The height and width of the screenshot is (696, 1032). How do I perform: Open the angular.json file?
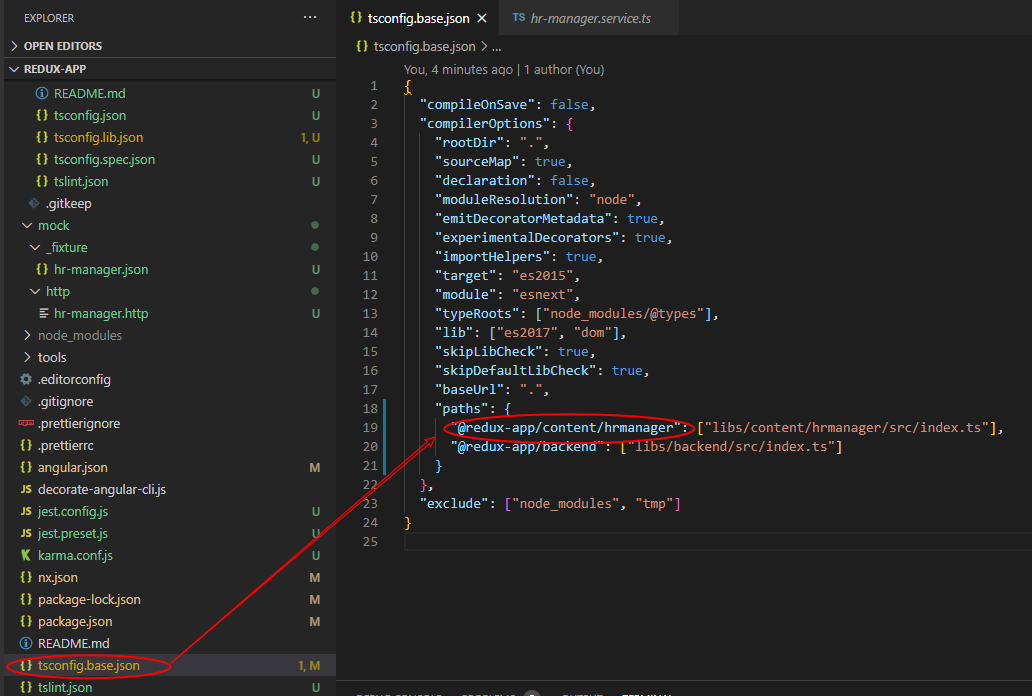pyautogui.click(x=72, y=467)
